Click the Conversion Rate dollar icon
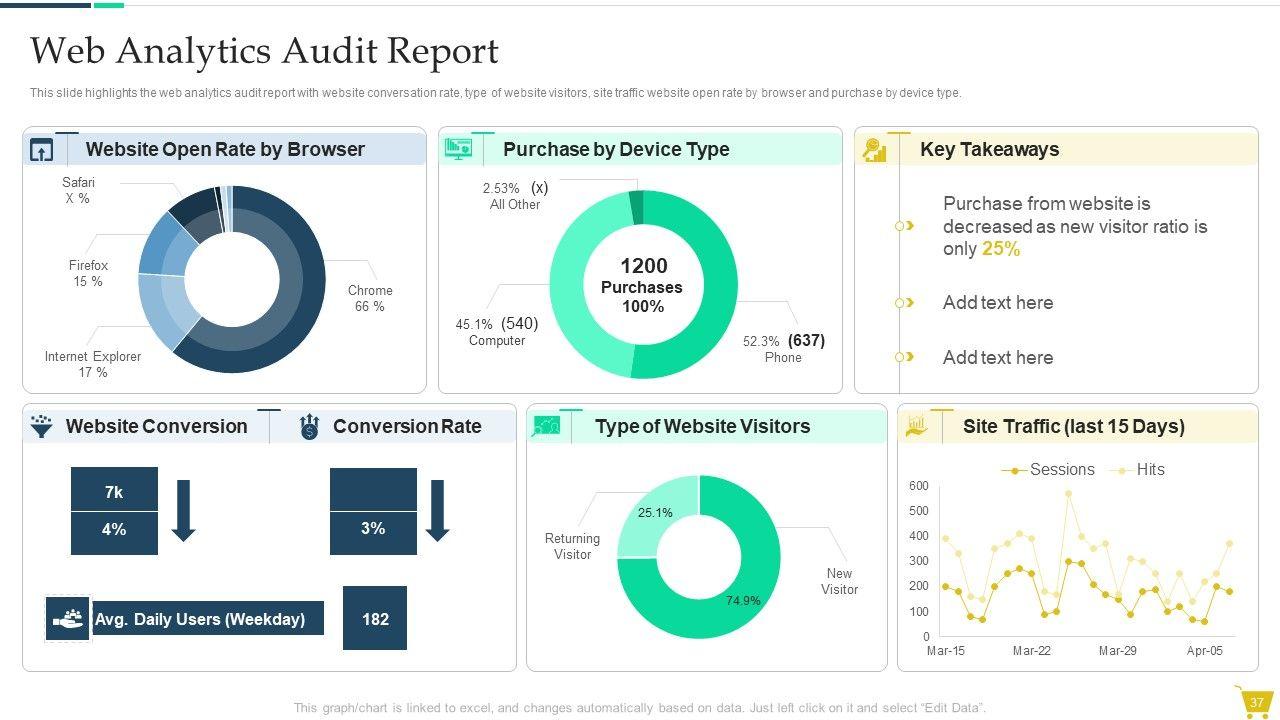Screen dimensions: 1280x720 tap(309, 427)
